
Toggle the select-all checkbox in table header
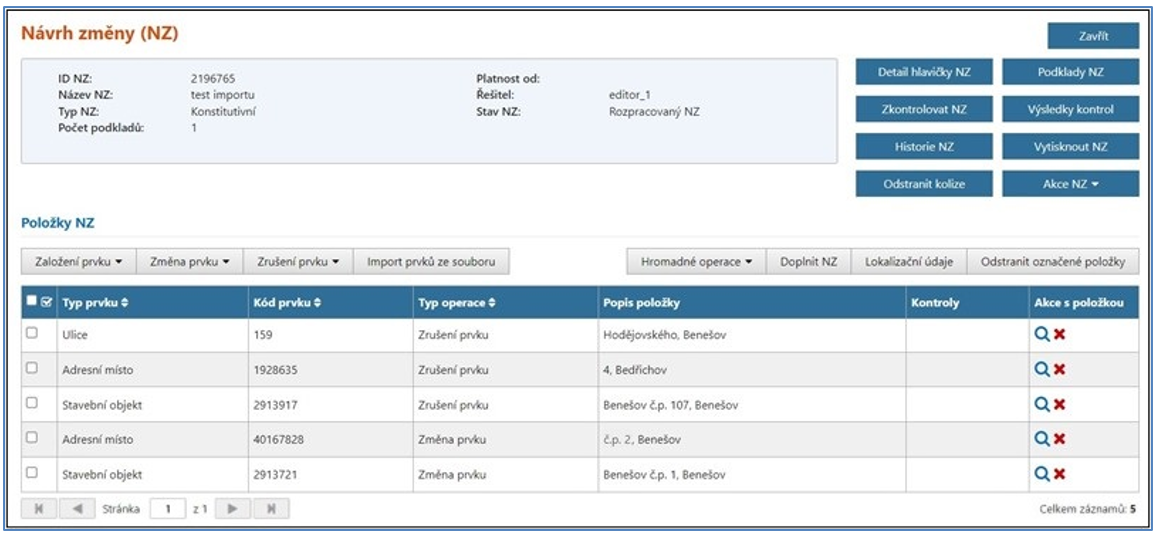pos(32,302)
